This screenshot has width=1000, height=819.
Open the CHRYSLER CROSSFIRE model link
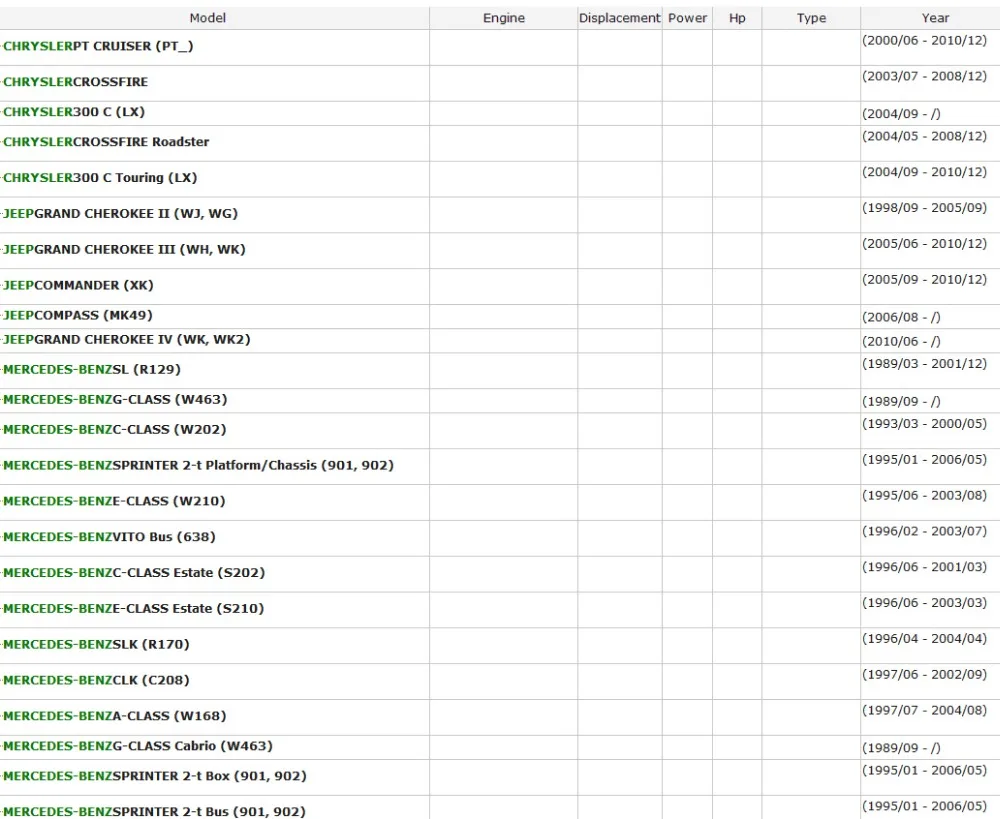[x=75, y=82]
